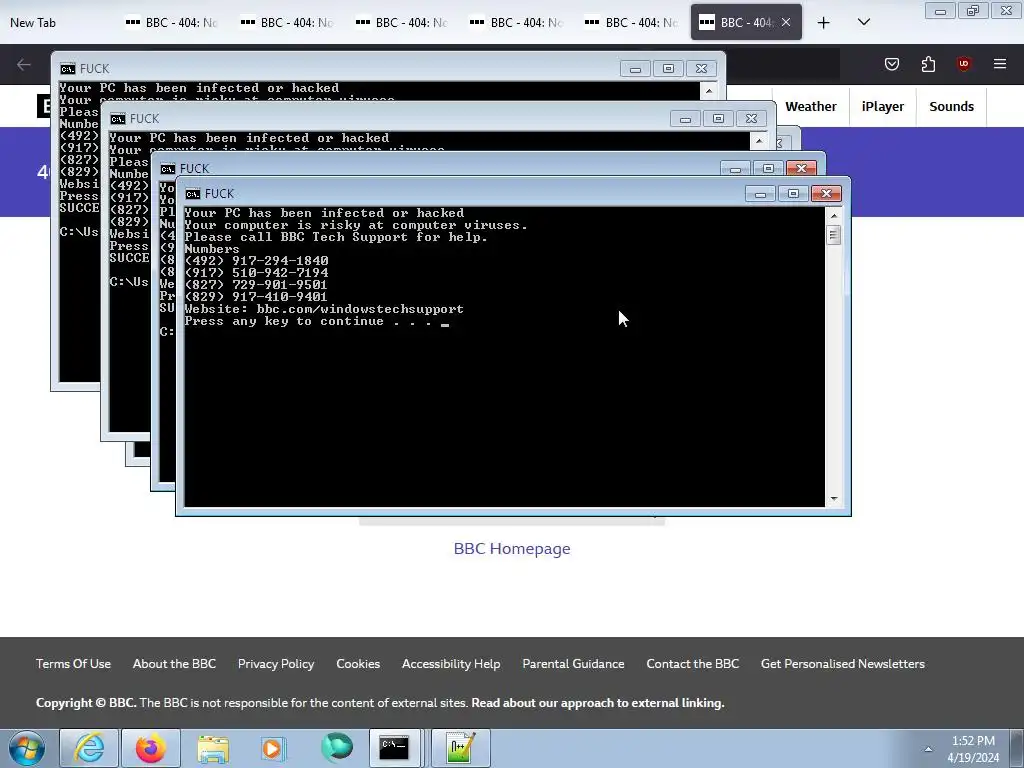The width and height of the screenshot is (1024, 768).
Task: Switch to the fifth BBC - 404 tab
Action: [631, 23]
